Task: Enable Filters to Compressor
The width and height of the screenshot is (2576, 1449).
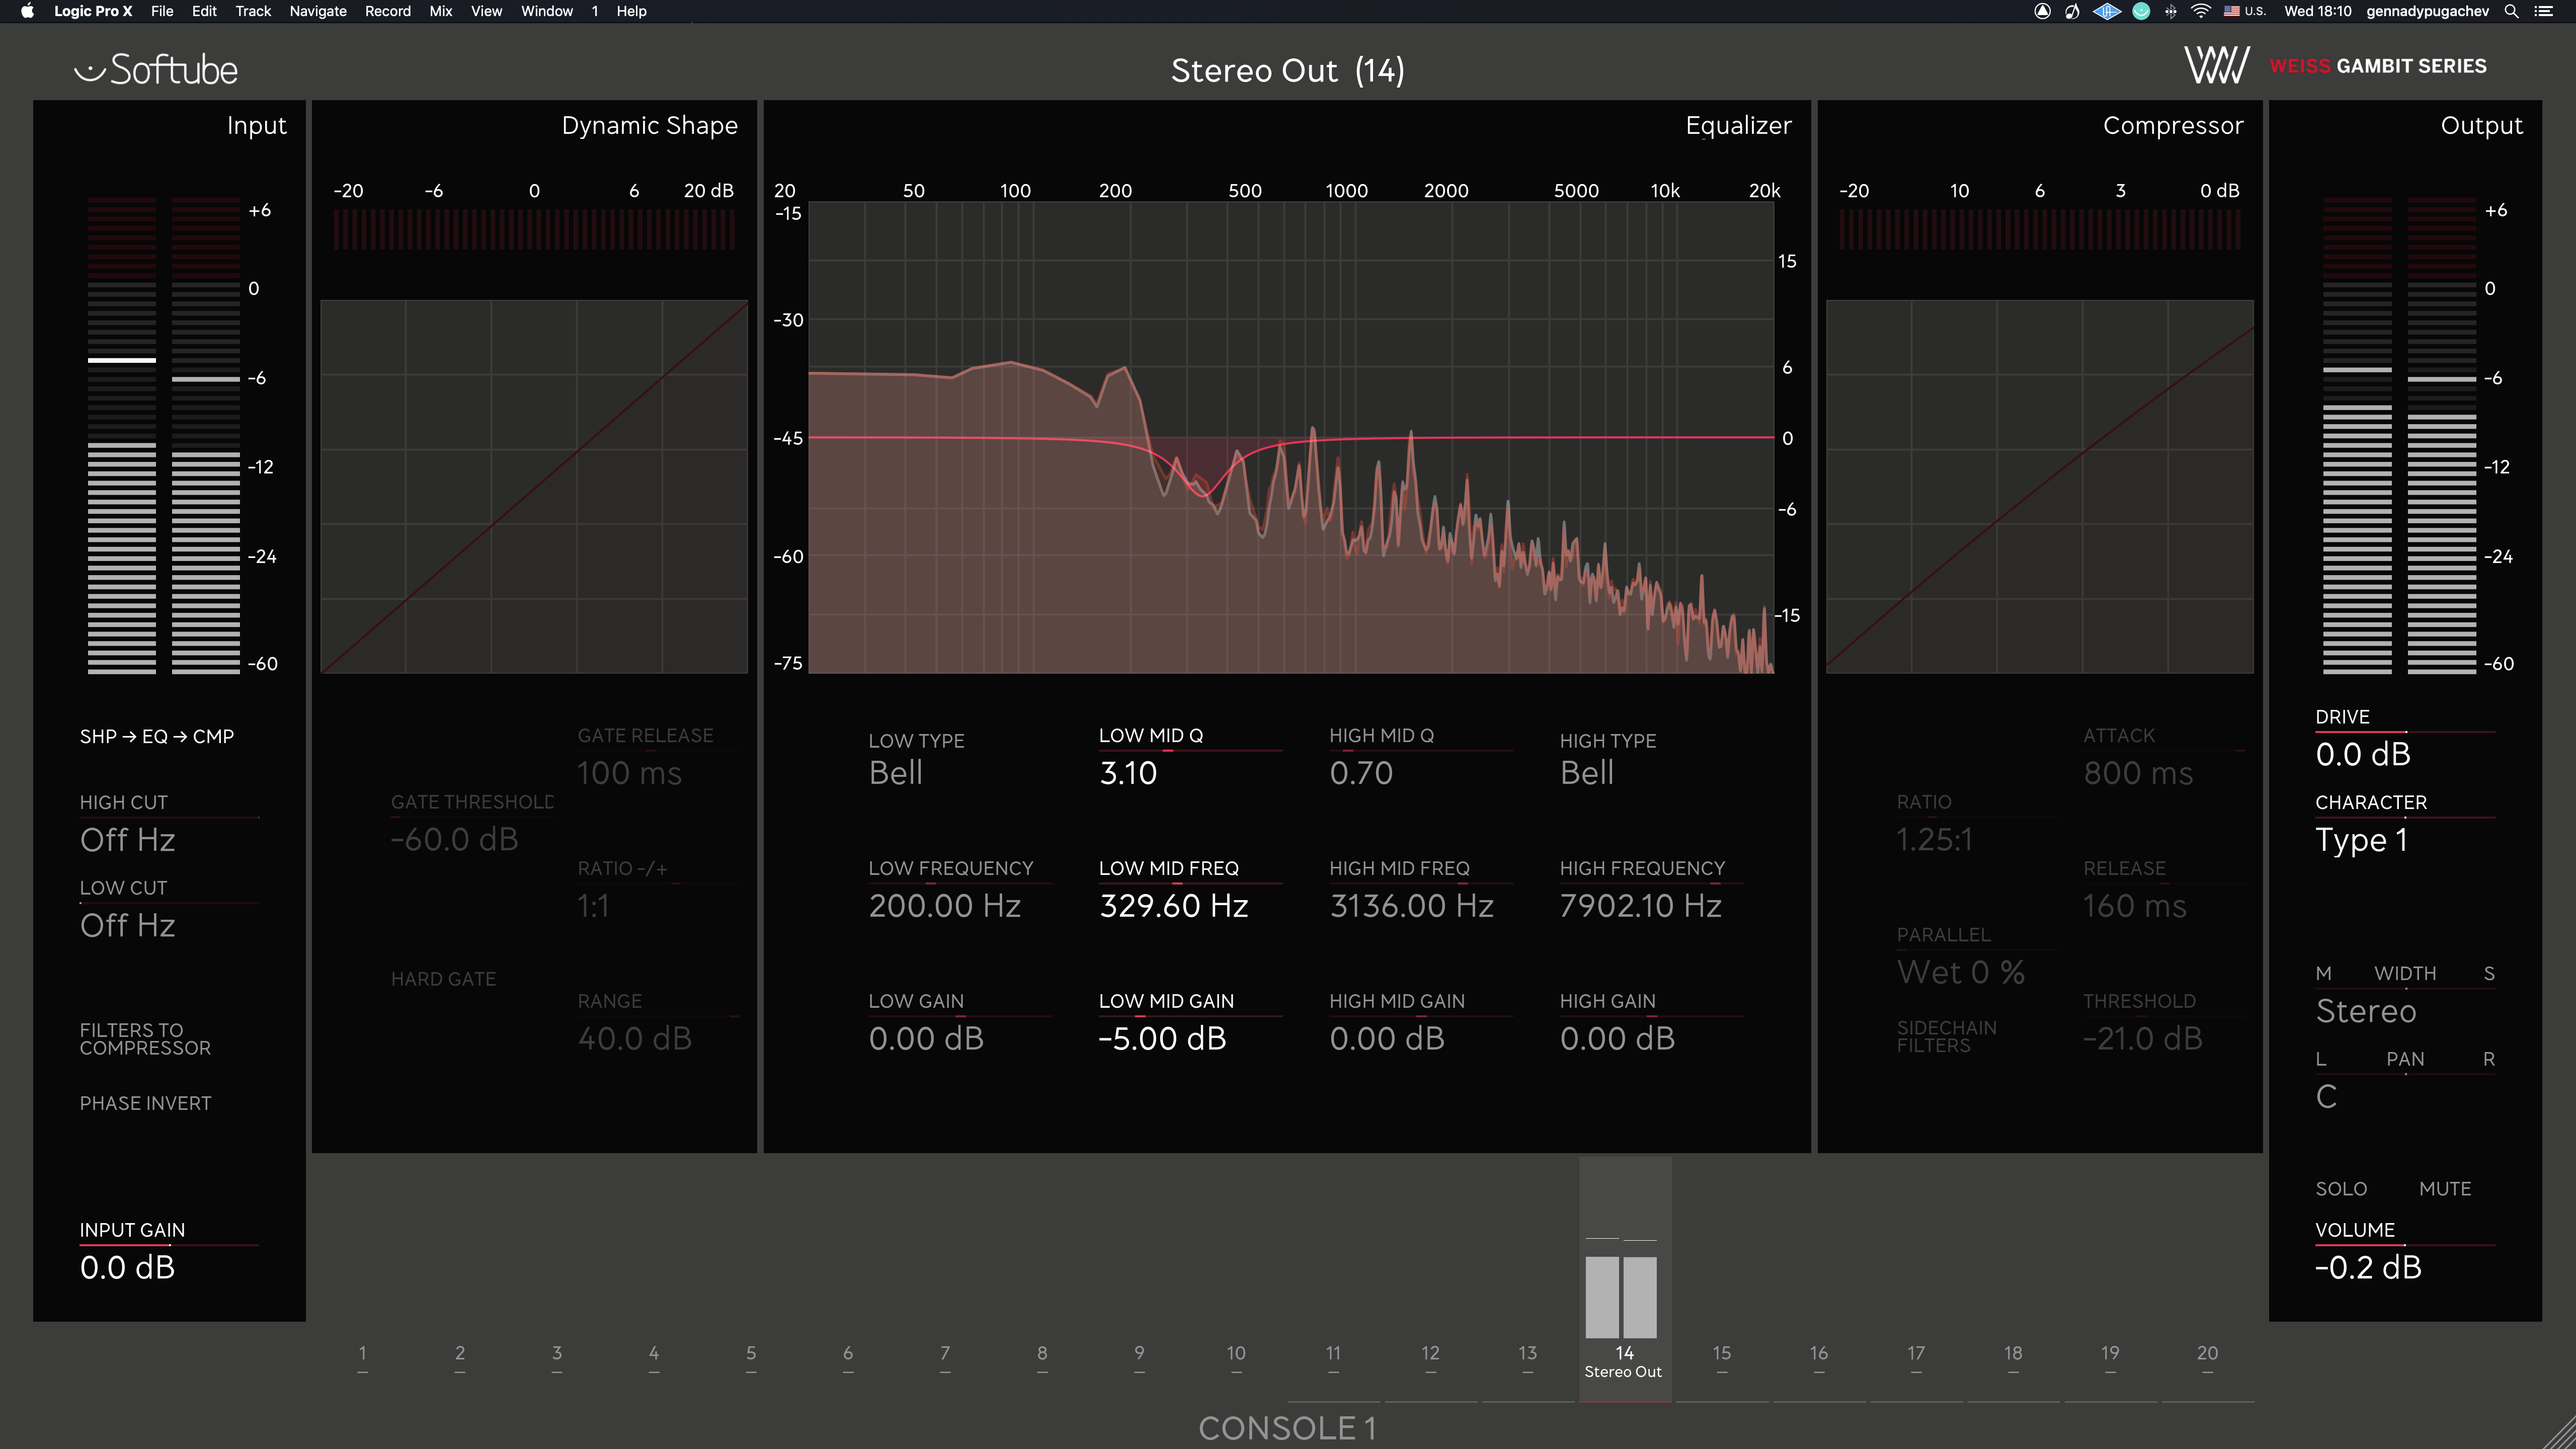Action: [145, 1039]
